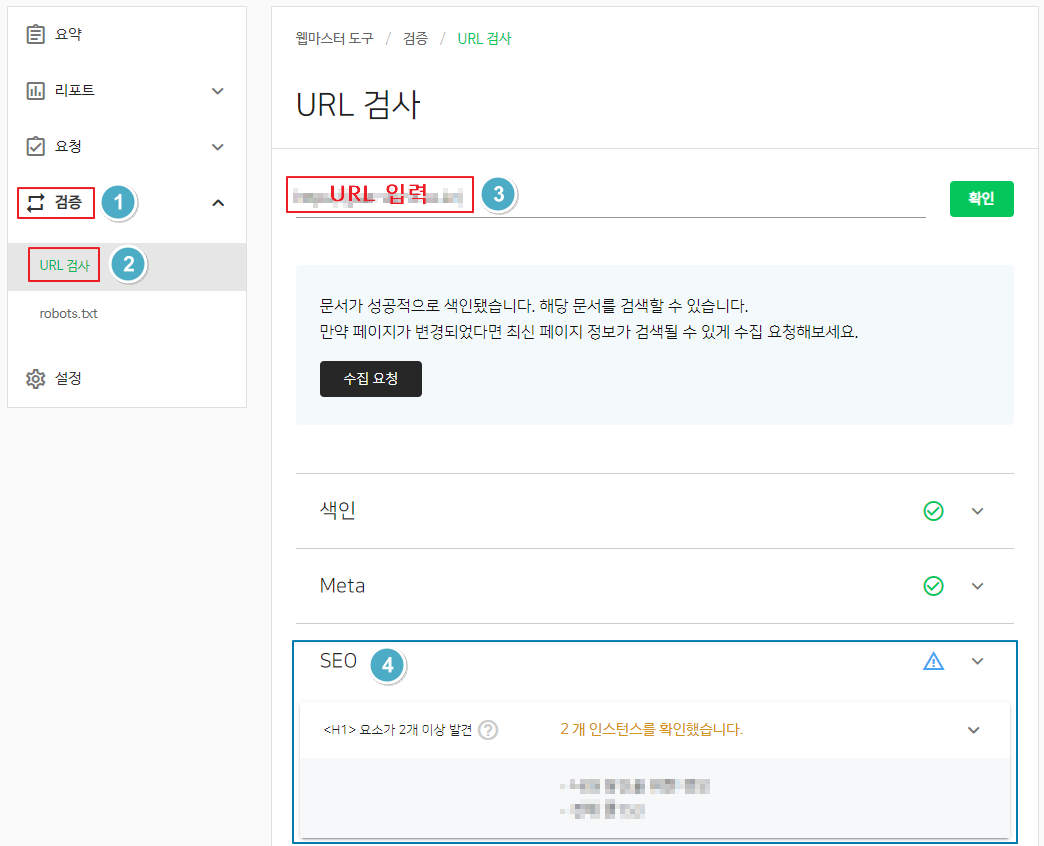Image resolution: width=1044 pixels, height=846 pixels.
Task: Expand the Meta section details
Action: [x=977, y=586]
